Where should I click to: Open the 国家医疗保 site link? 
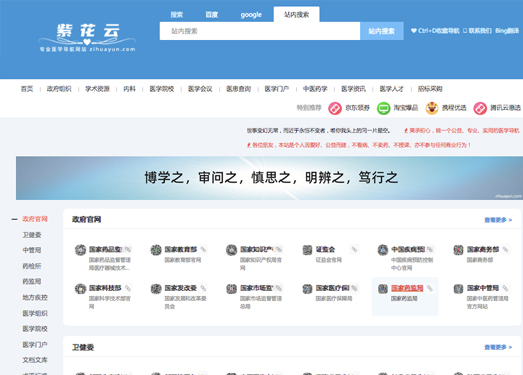tap(333, 288)
